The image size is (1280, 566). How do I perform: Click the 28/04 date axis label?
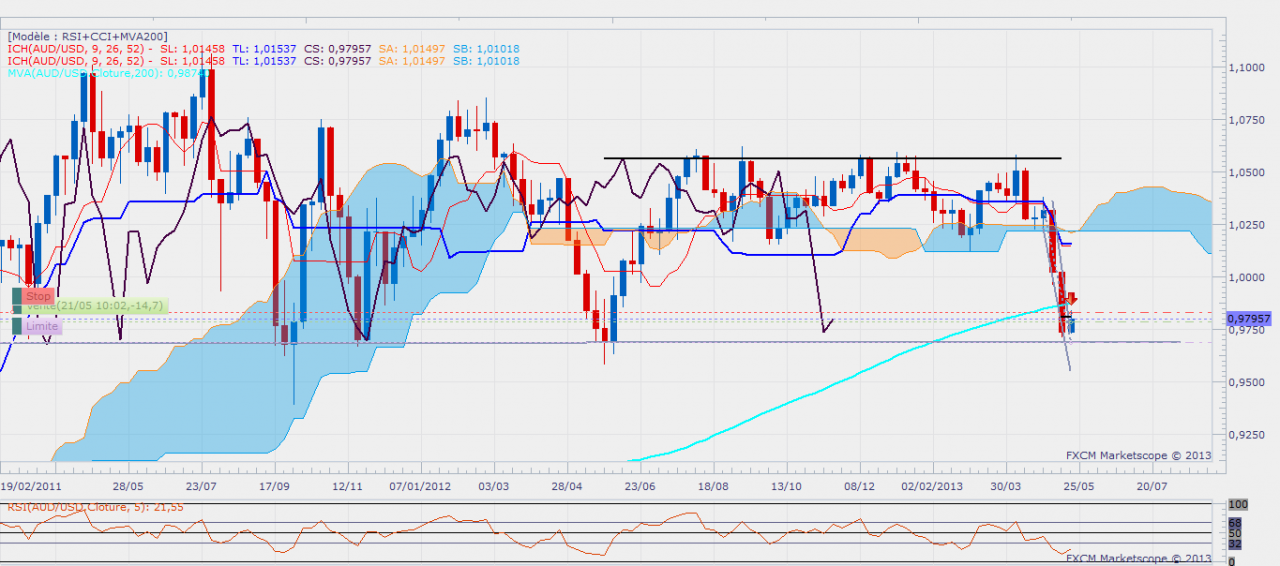pos(566,485)
